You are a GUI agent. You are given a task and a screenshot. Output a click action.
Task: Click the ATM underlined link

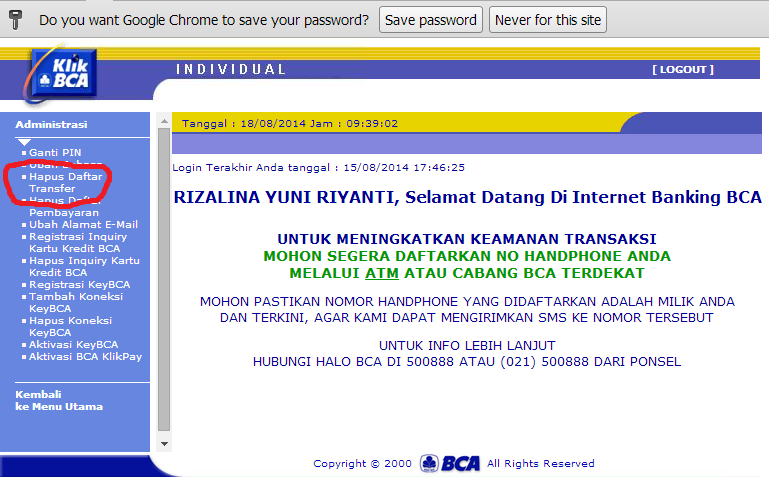[382, 273]
